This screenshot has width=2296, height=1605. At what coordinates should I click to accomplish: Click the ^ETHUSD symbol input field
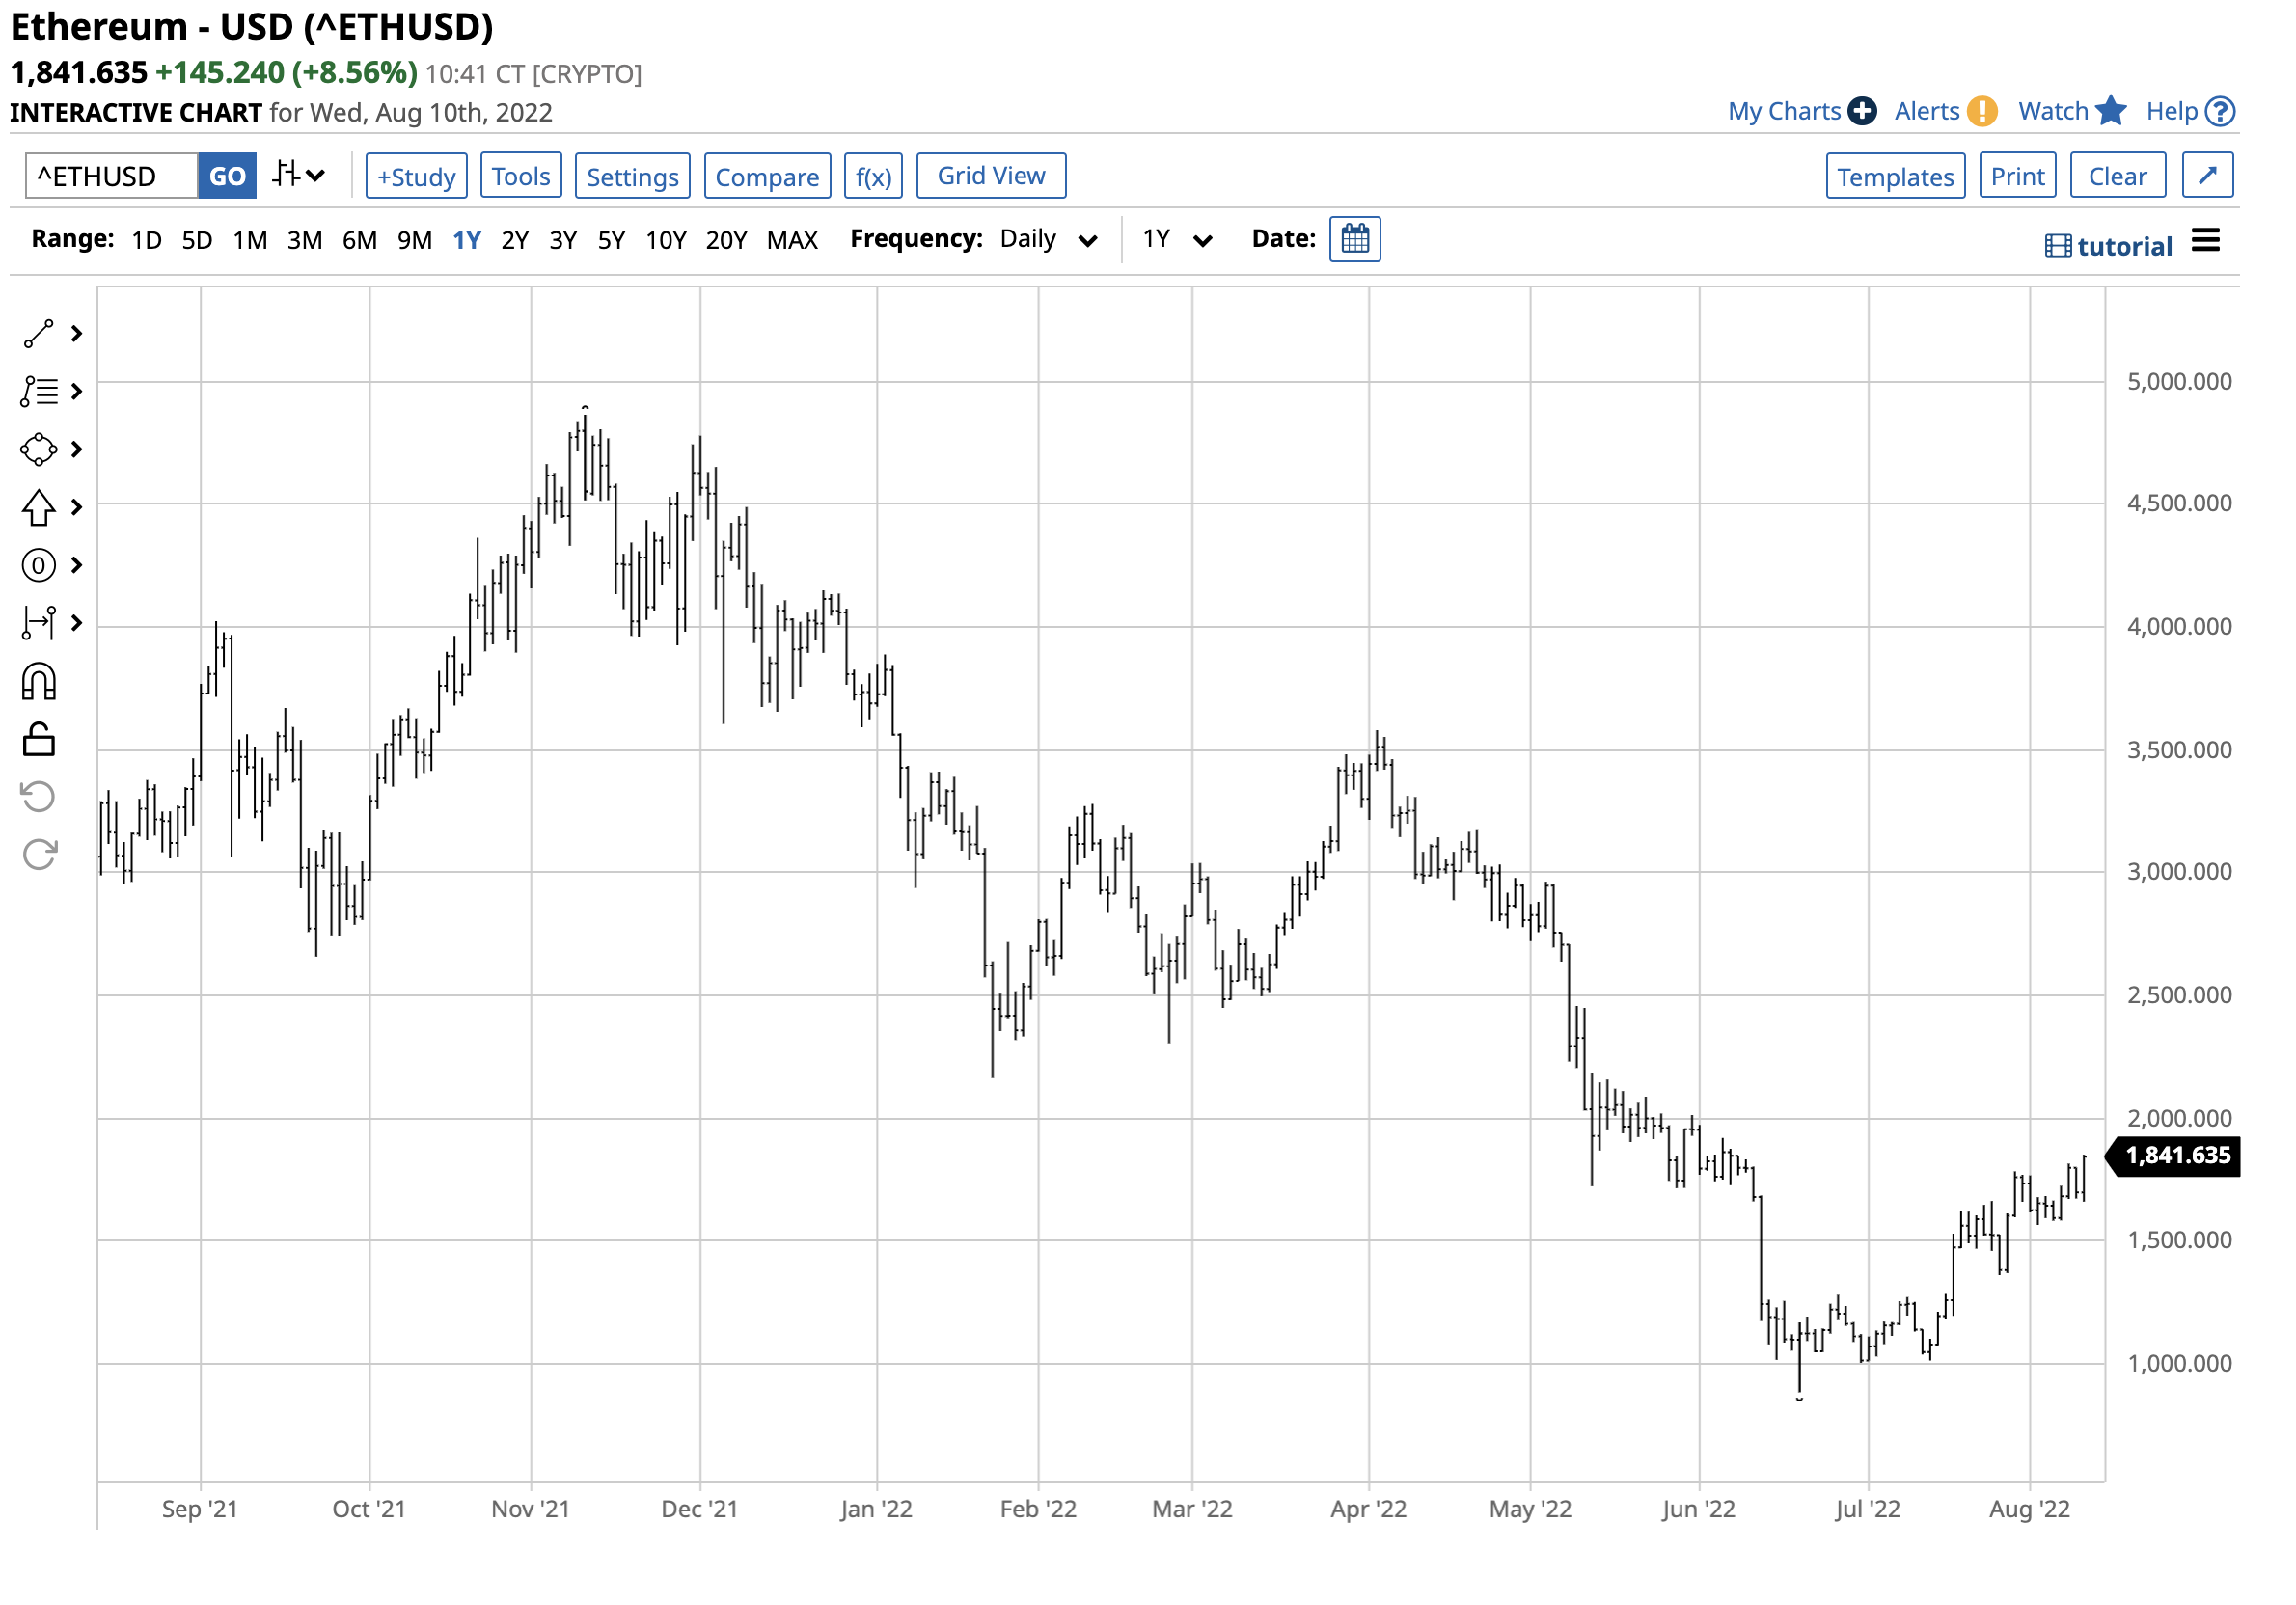pos(112,177)
